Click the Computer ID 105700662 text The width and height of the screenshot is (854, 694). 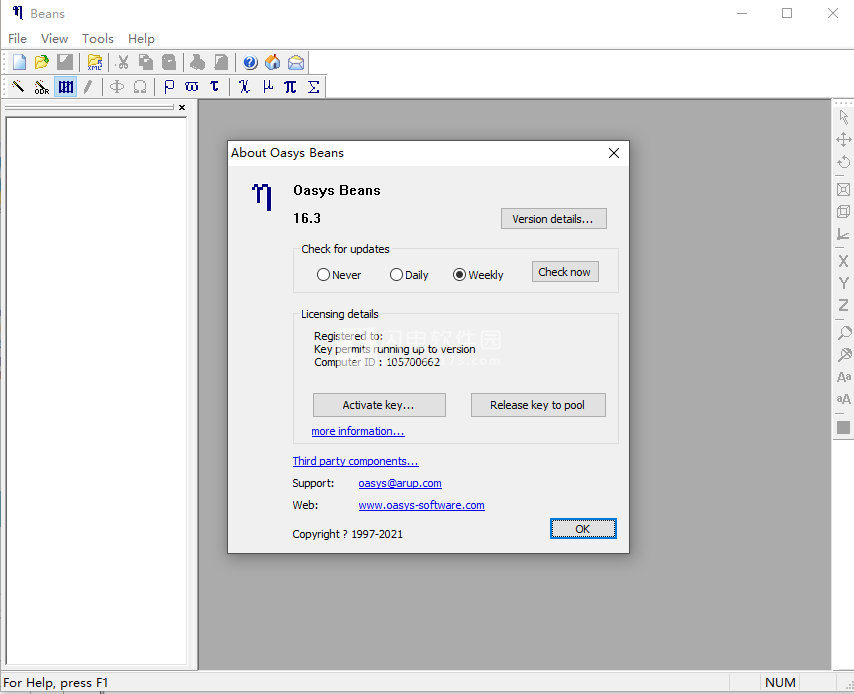point(377,362)
